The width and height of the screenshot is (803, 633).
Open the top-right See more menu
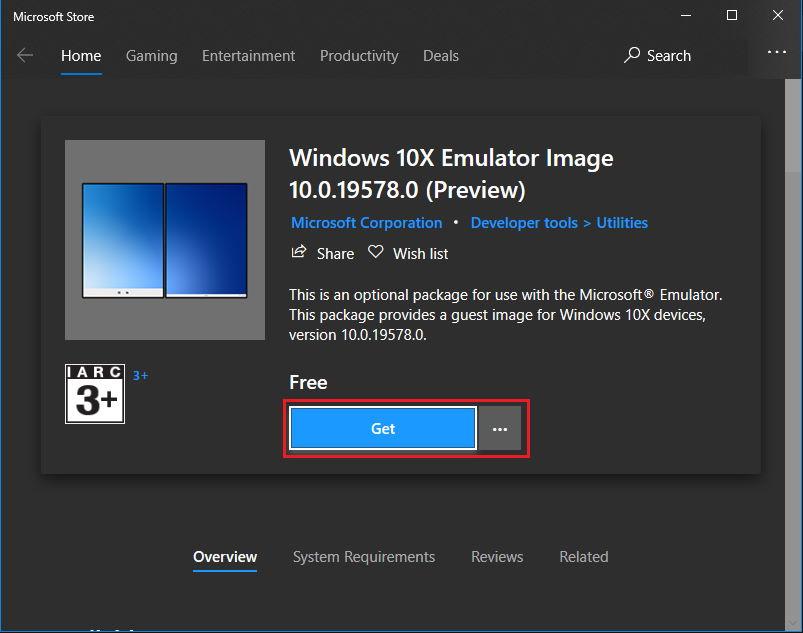click(776, 52)
